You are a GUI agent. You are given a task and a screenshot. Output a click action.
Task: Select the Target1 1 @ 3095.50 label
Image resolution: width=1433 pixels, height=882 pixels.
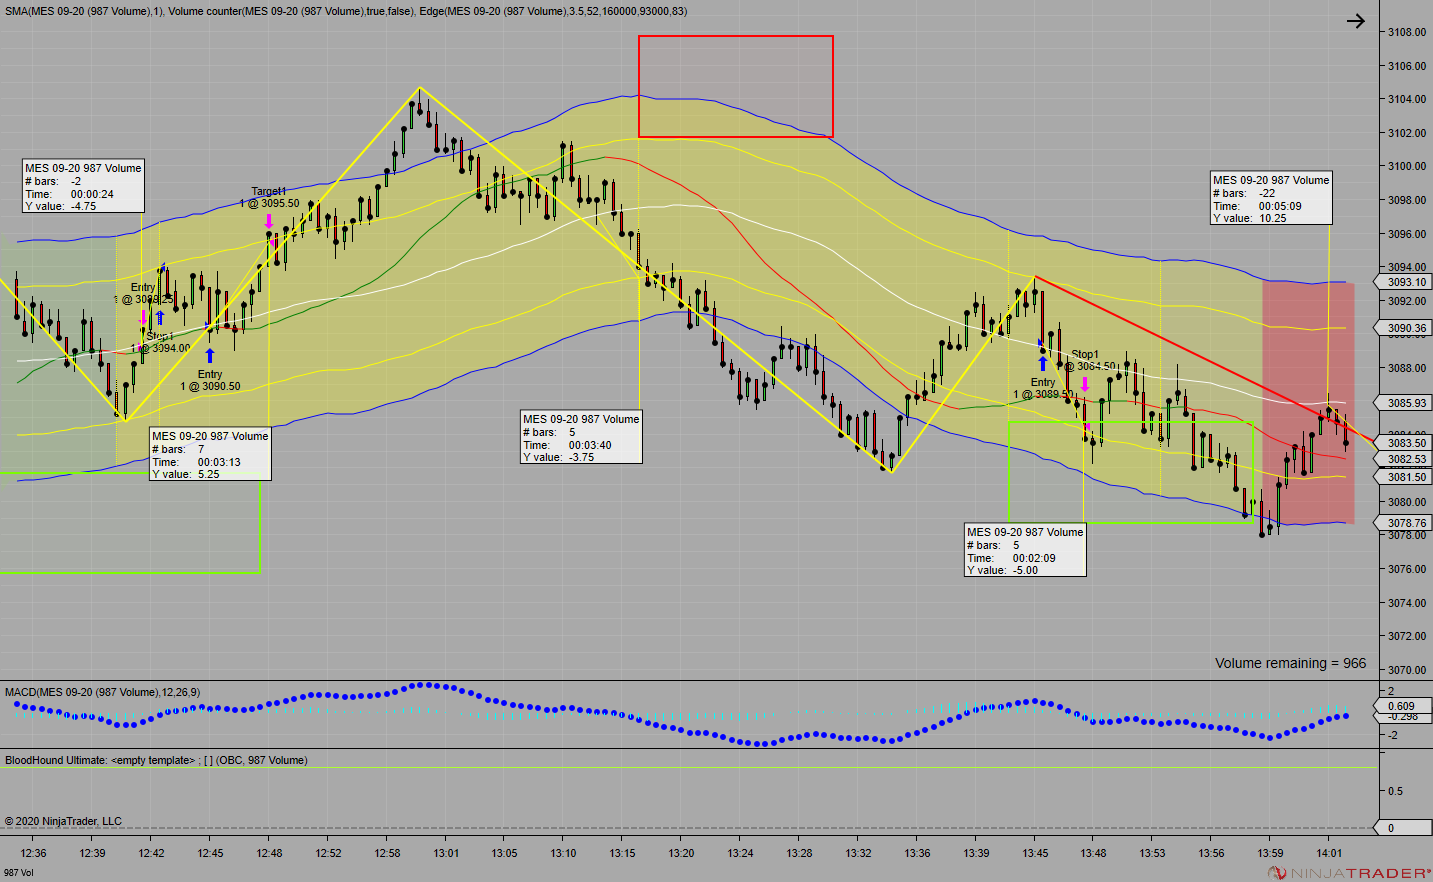(269, 197)
